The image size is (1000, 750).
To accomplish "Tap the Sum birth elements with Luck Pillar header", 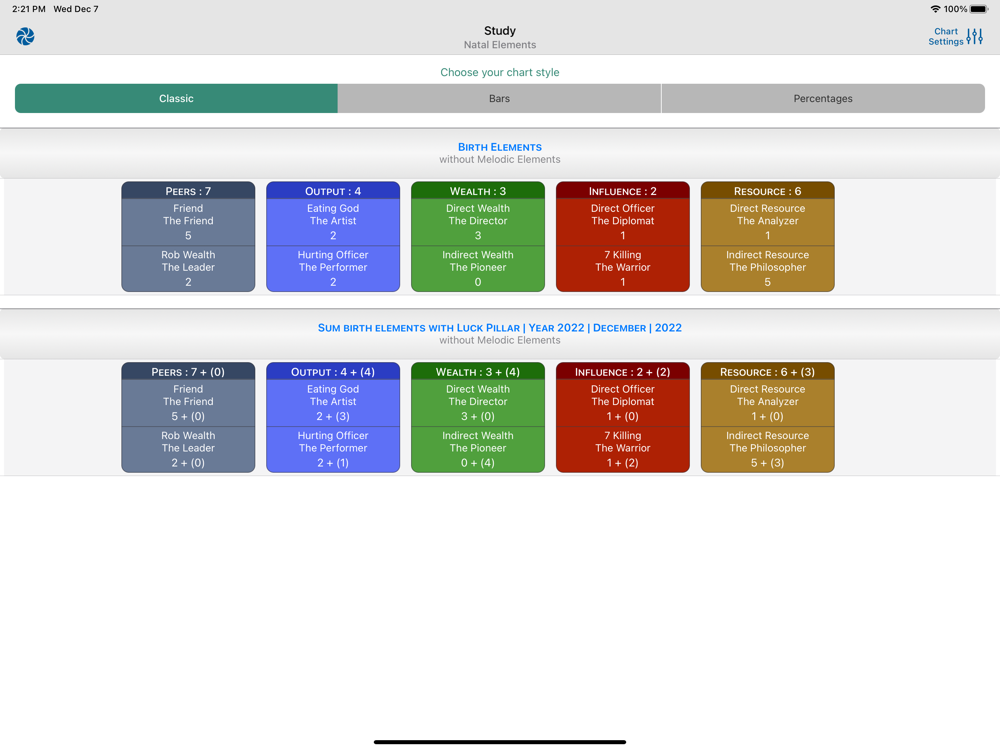I will pyautogui.click(x=500, y=328).
